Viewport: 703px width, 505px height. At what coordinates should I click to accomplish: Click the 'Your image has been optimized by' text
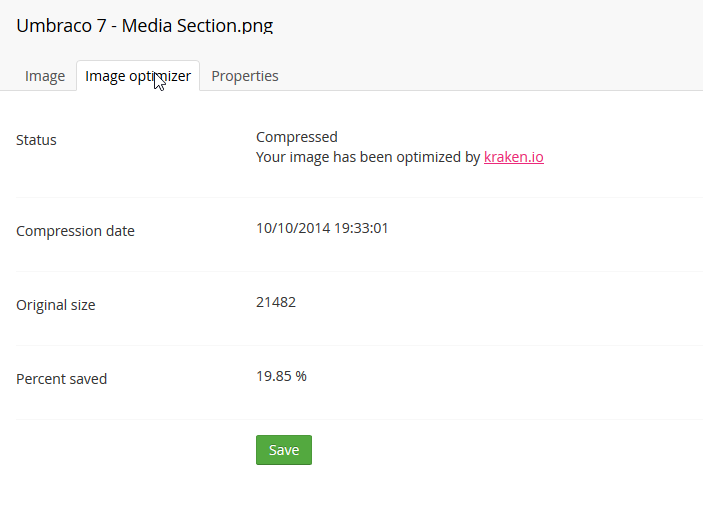[x=368, y=157]
